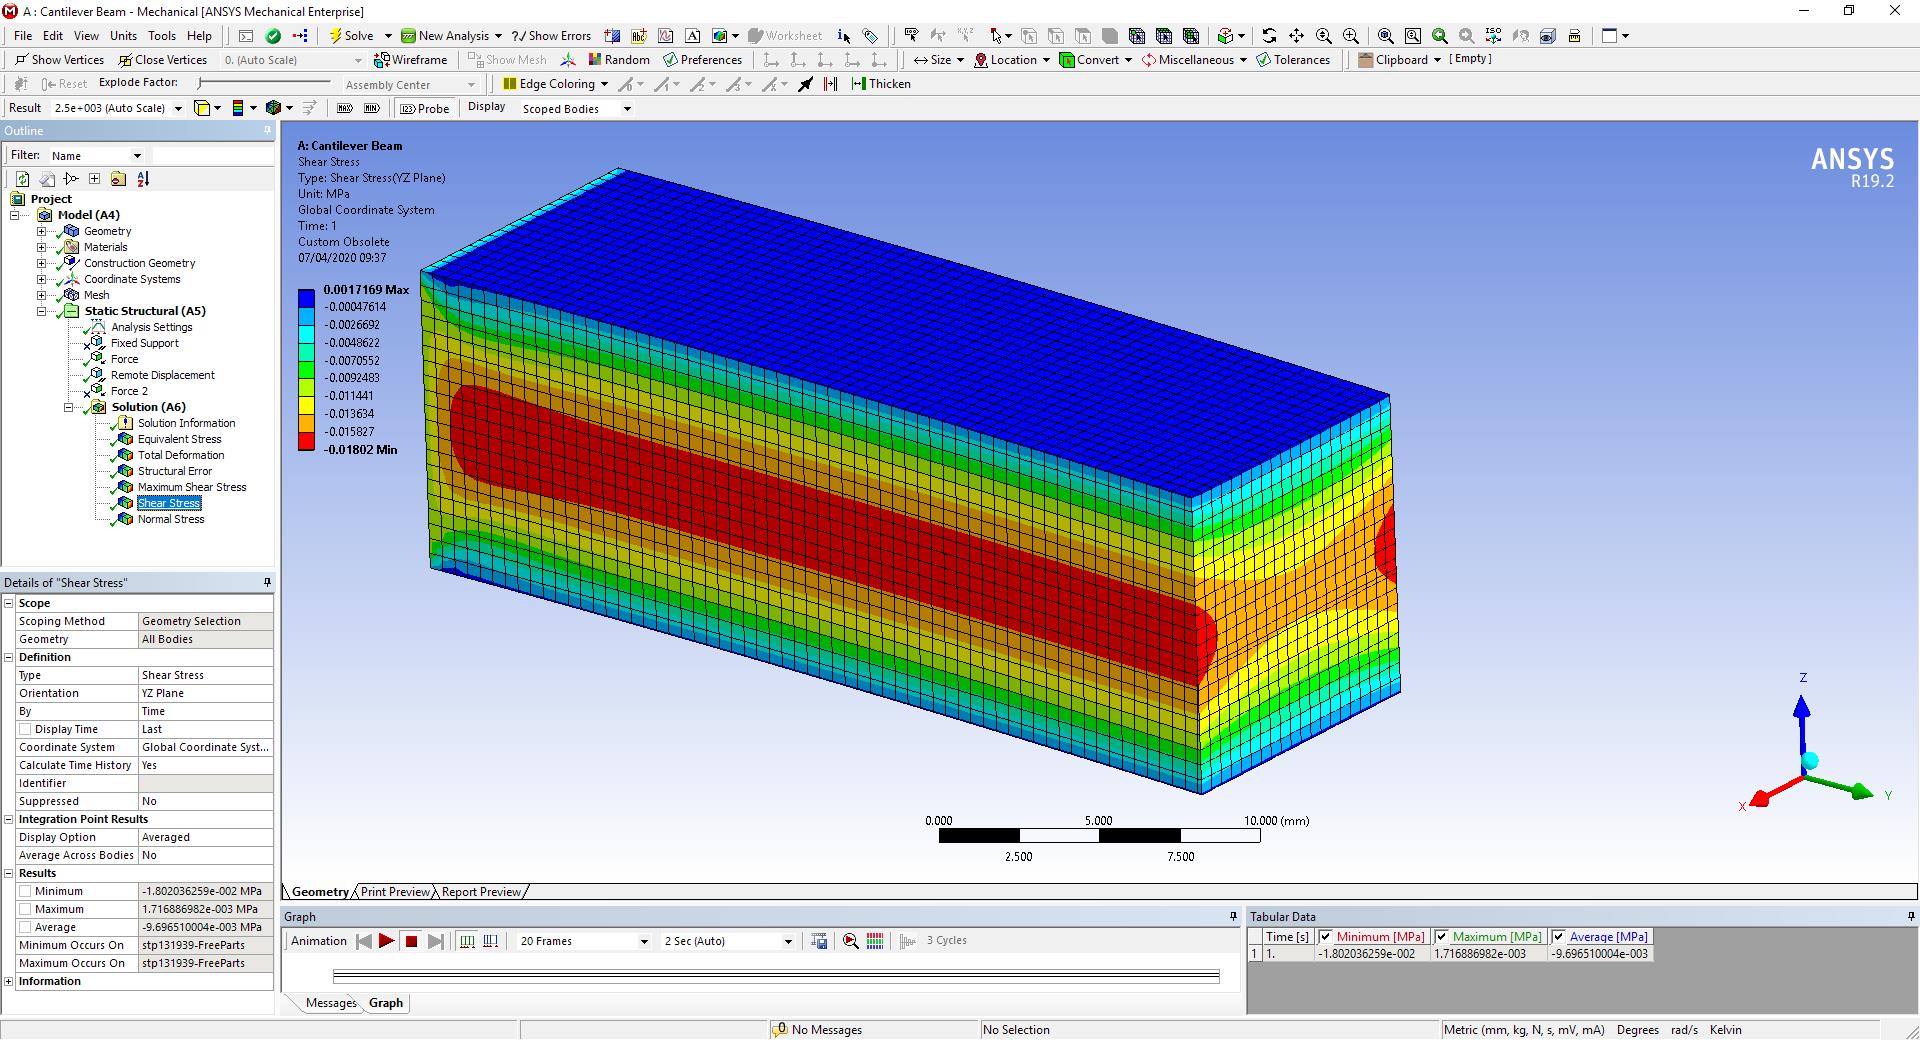Toggle the Average results checkbox in Details

(25, 928)
